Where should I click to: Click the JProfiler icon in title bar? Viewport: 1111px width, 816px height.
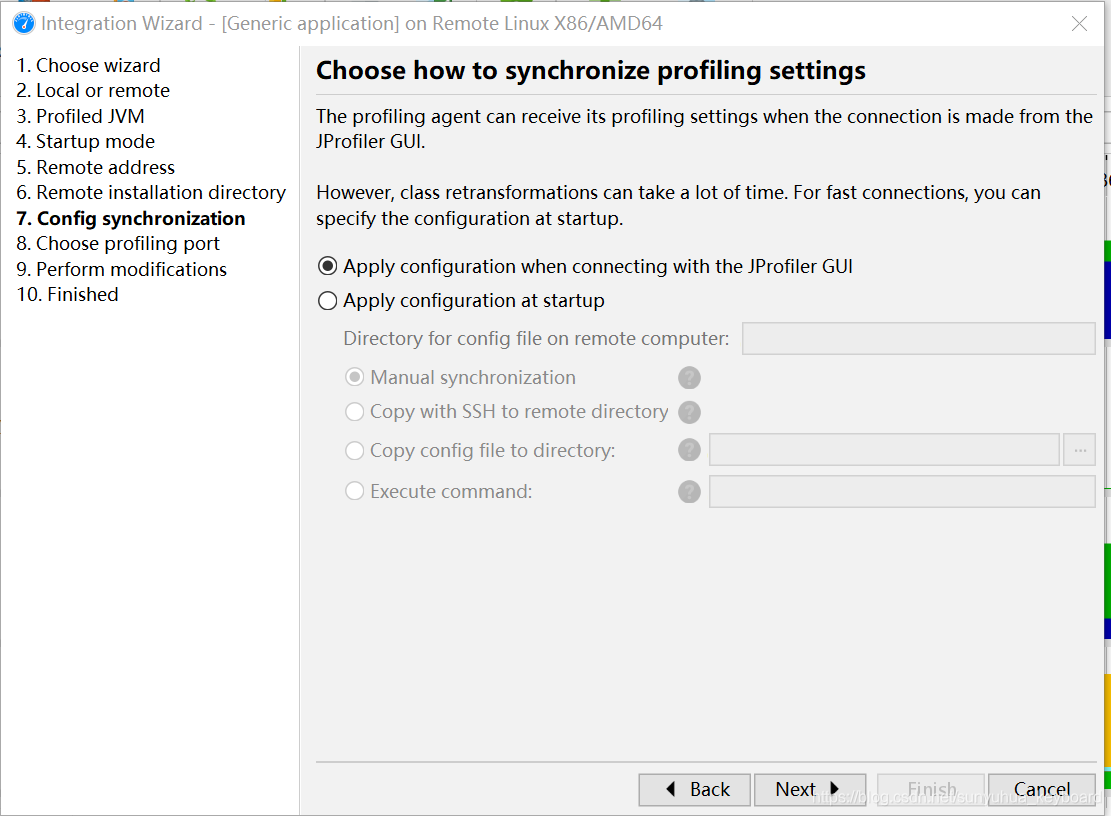(x=23, y=23)
